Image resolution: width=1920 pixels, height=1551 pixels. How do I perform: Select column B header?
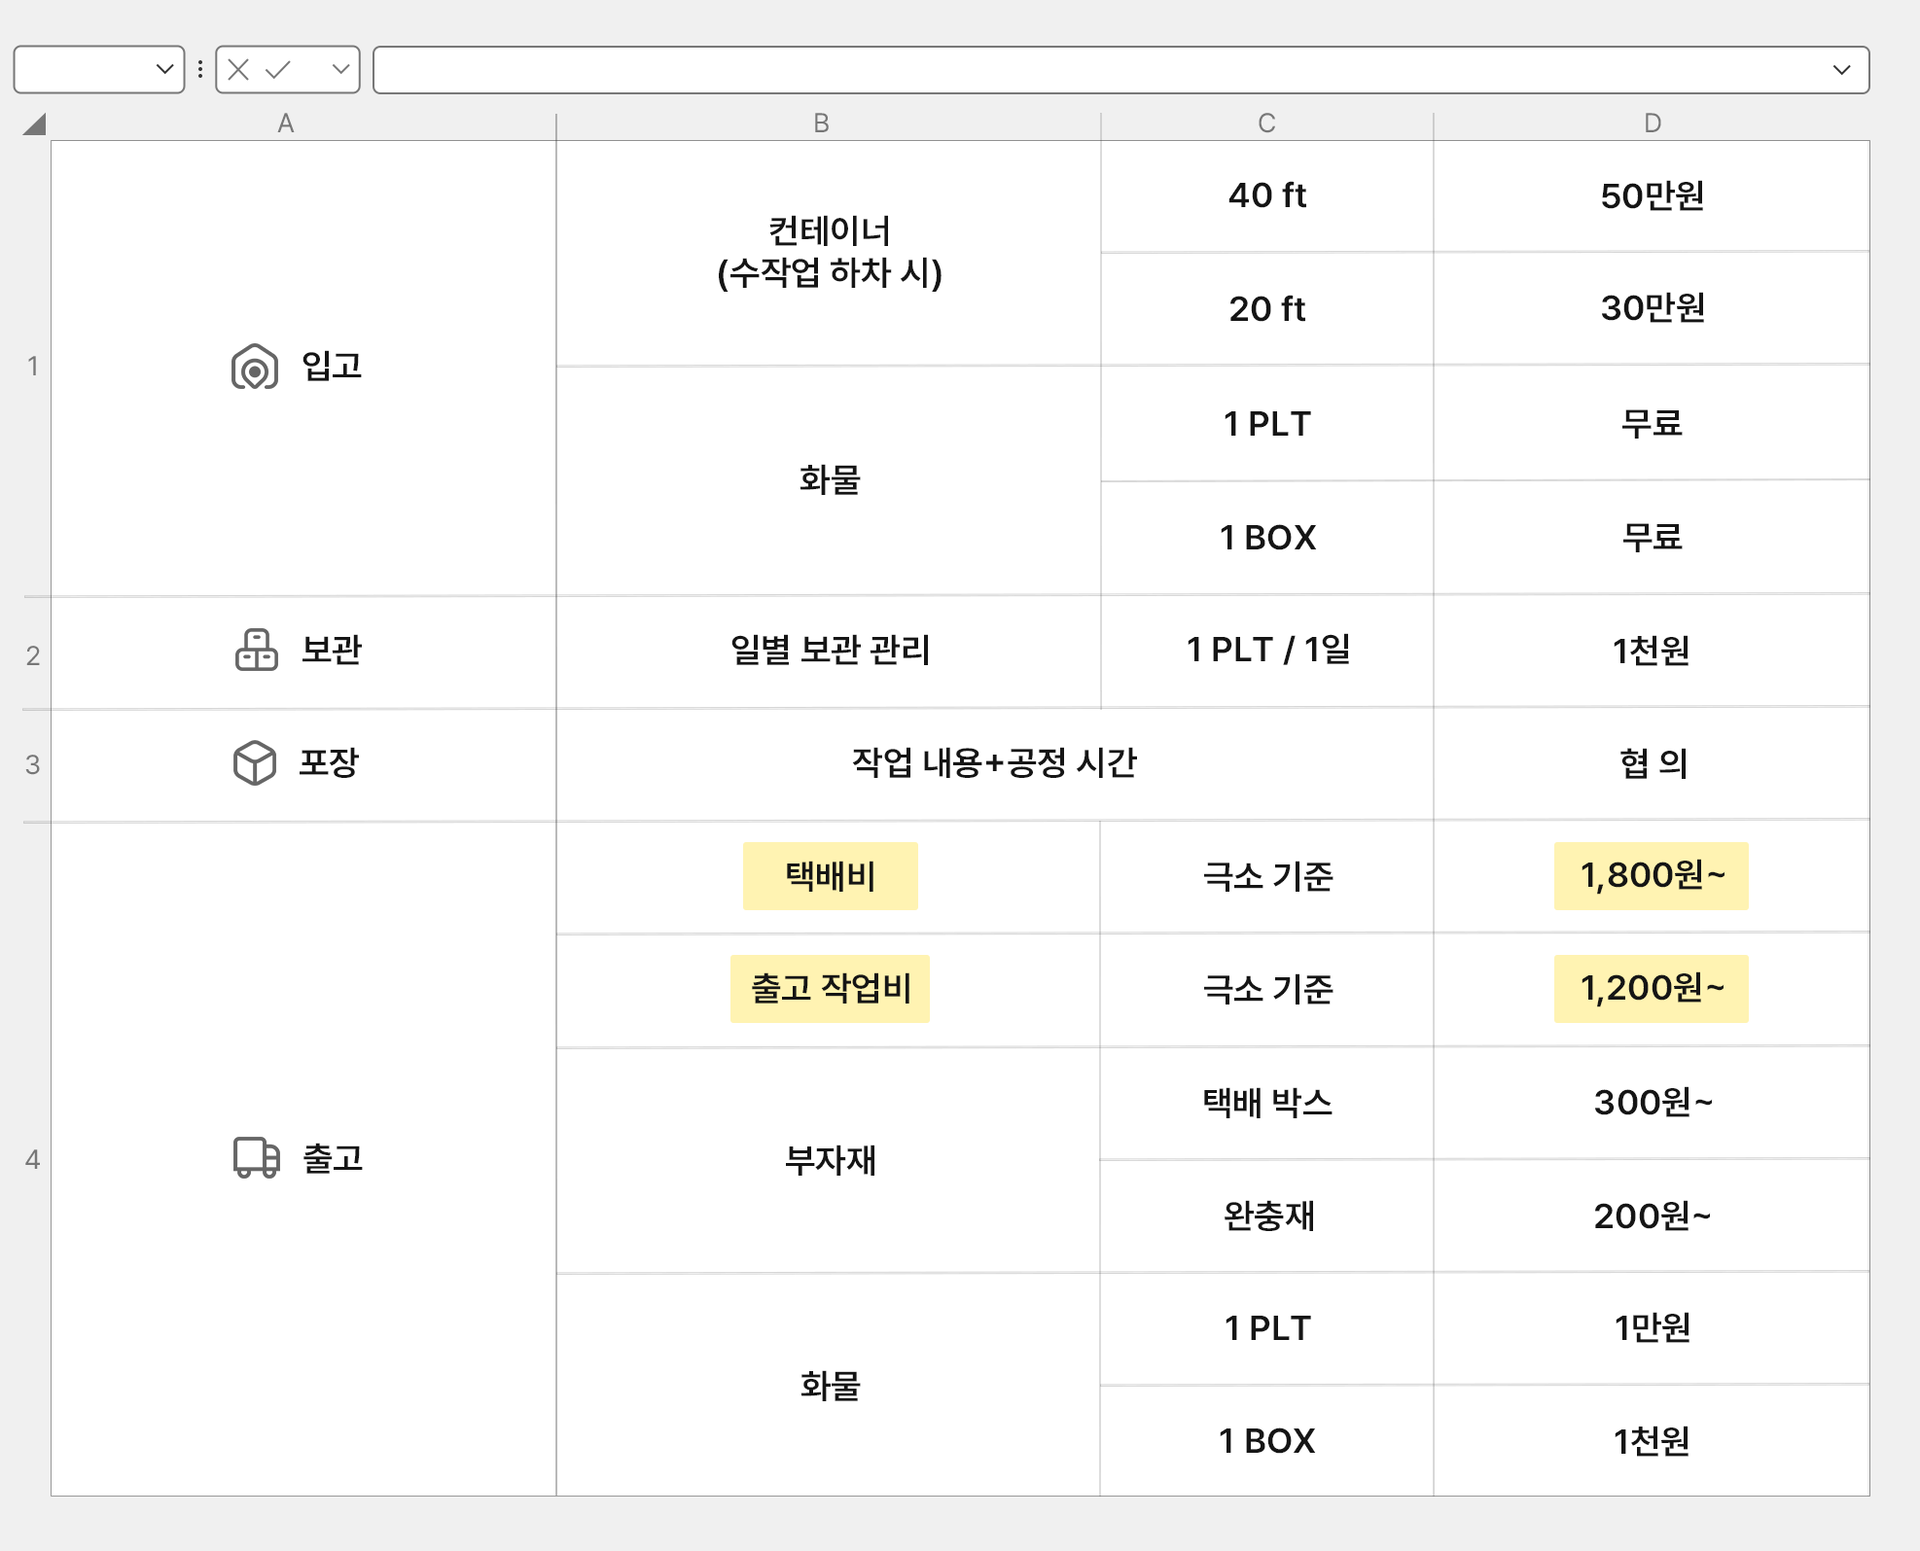tap(821, 123)
